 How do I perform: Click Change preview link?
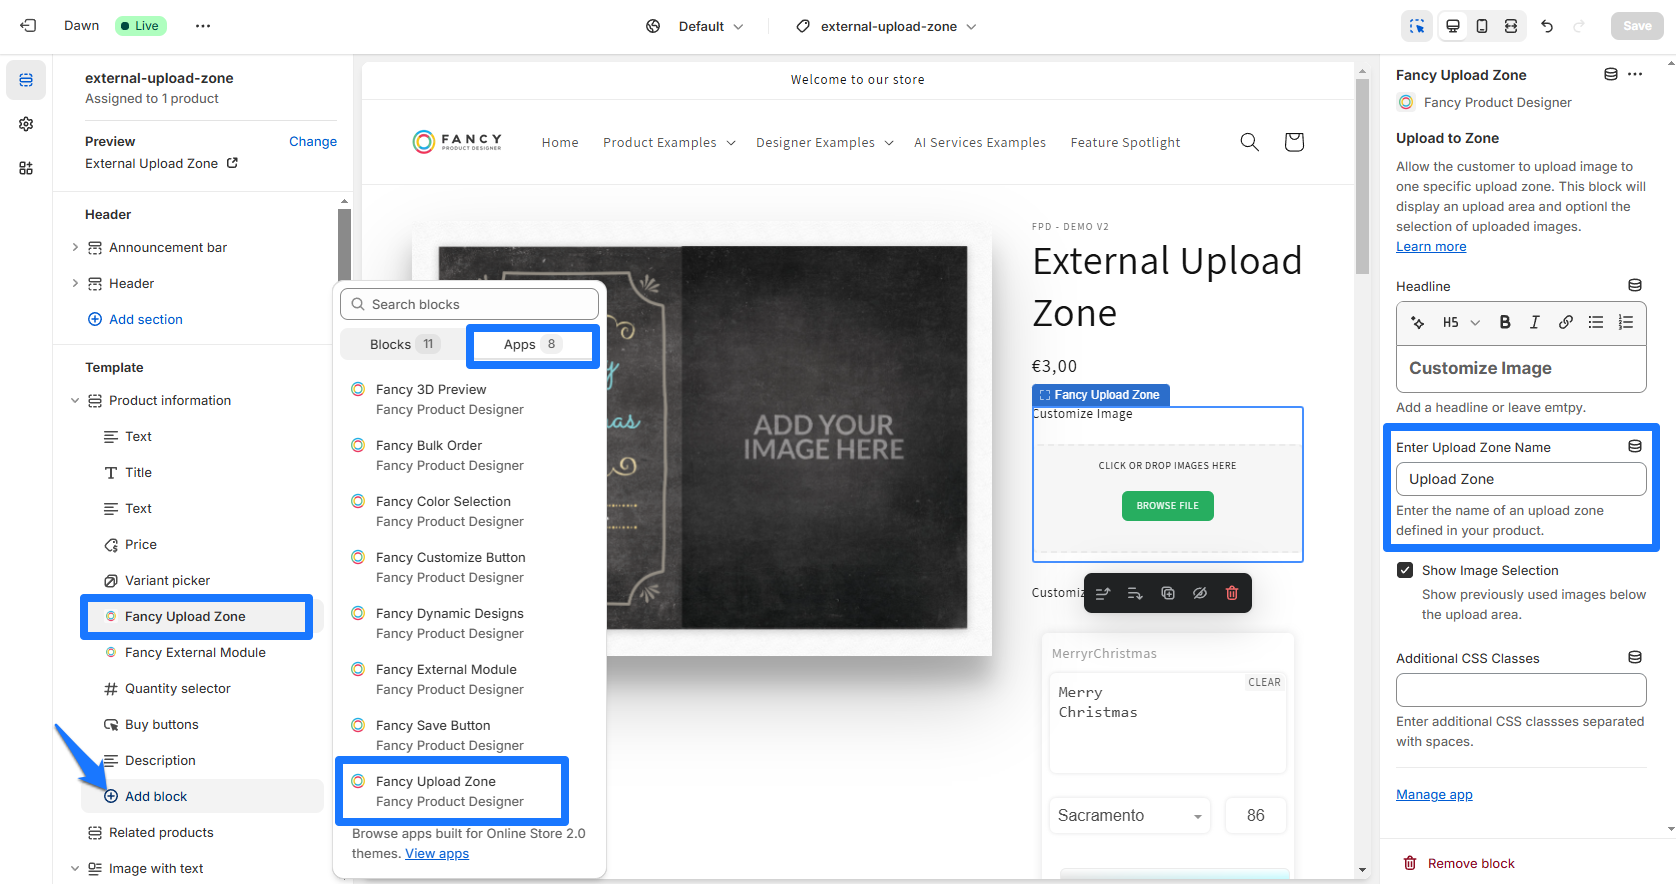tap(313, 141)
